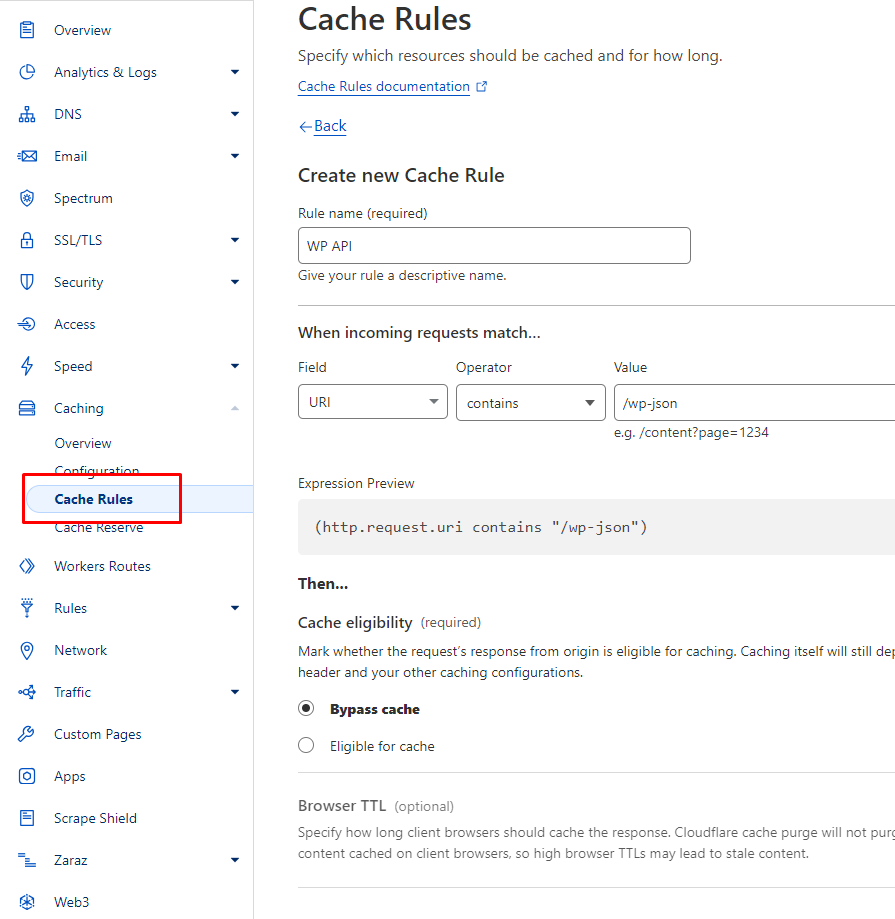Open Cache Reserve in Caching submenu
Viewport: 895px width, 919px height.
[99, 528]
